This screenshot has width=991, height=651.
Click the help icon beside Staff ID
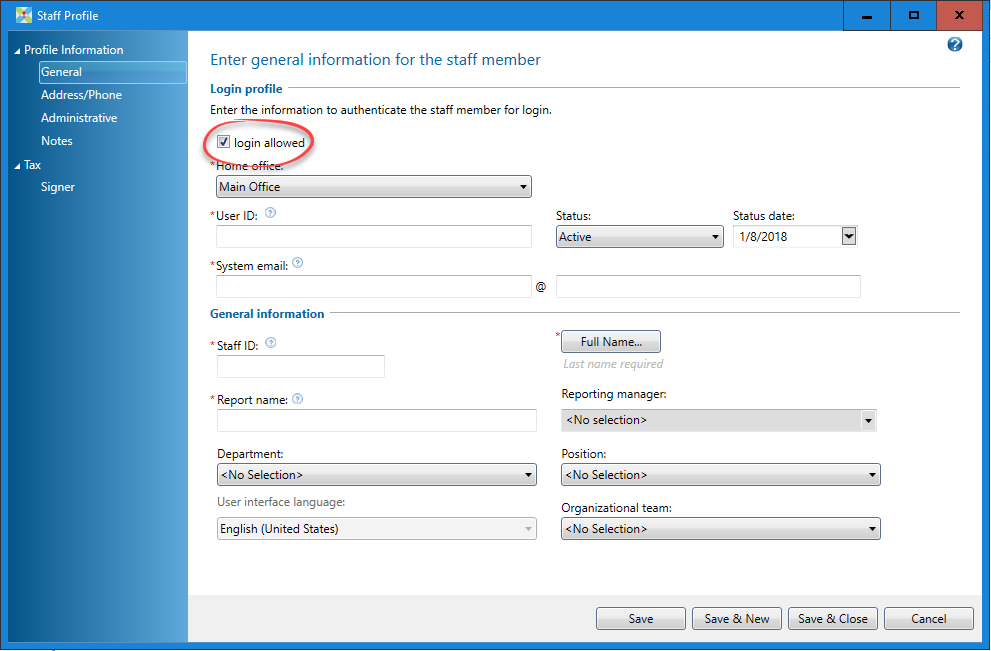271,343
